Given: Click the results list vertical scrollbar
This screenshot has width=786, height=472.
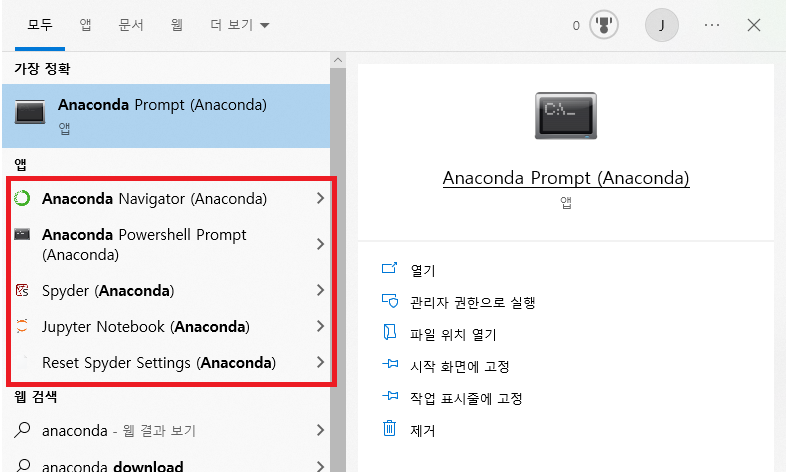Looking at the screenshot, I should (x=338, y=270).
